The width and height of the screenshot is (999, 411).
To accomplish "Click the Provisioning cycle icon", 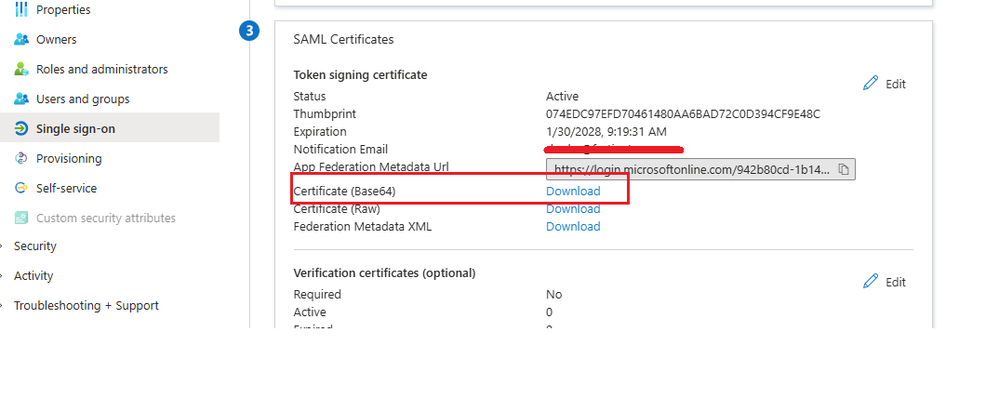I will 21,158.
